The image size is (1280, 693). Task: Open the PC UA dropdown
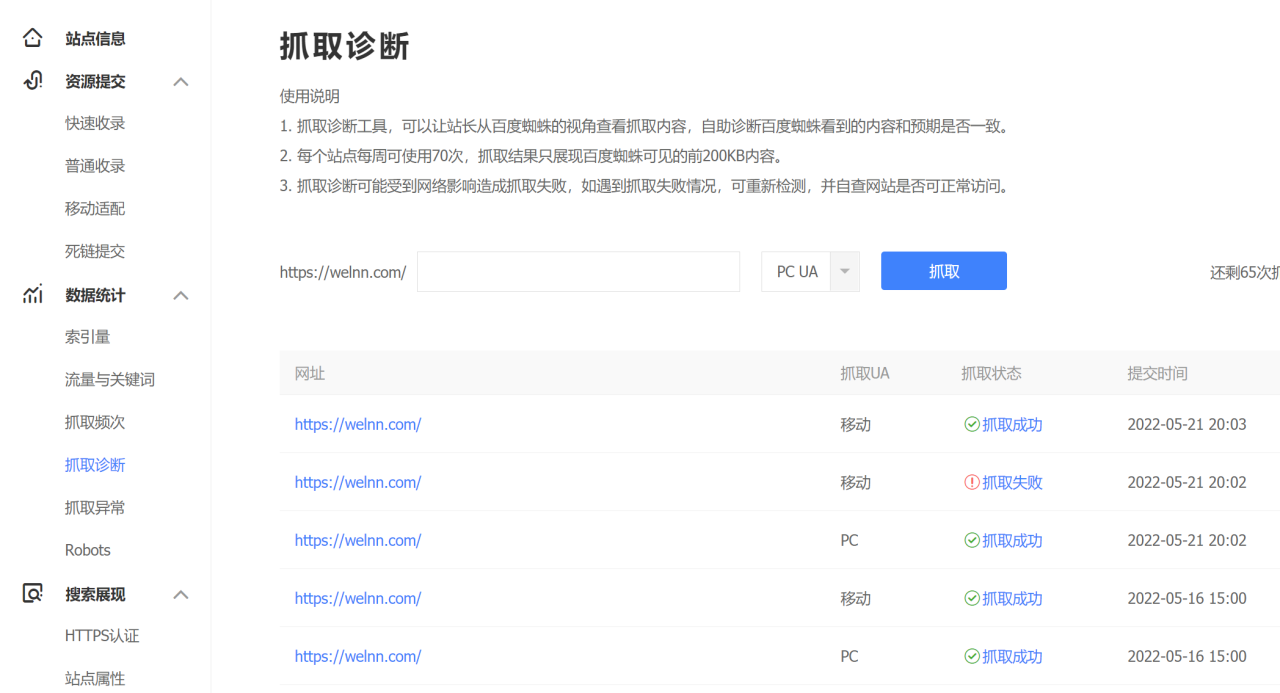tap(844, 271)
